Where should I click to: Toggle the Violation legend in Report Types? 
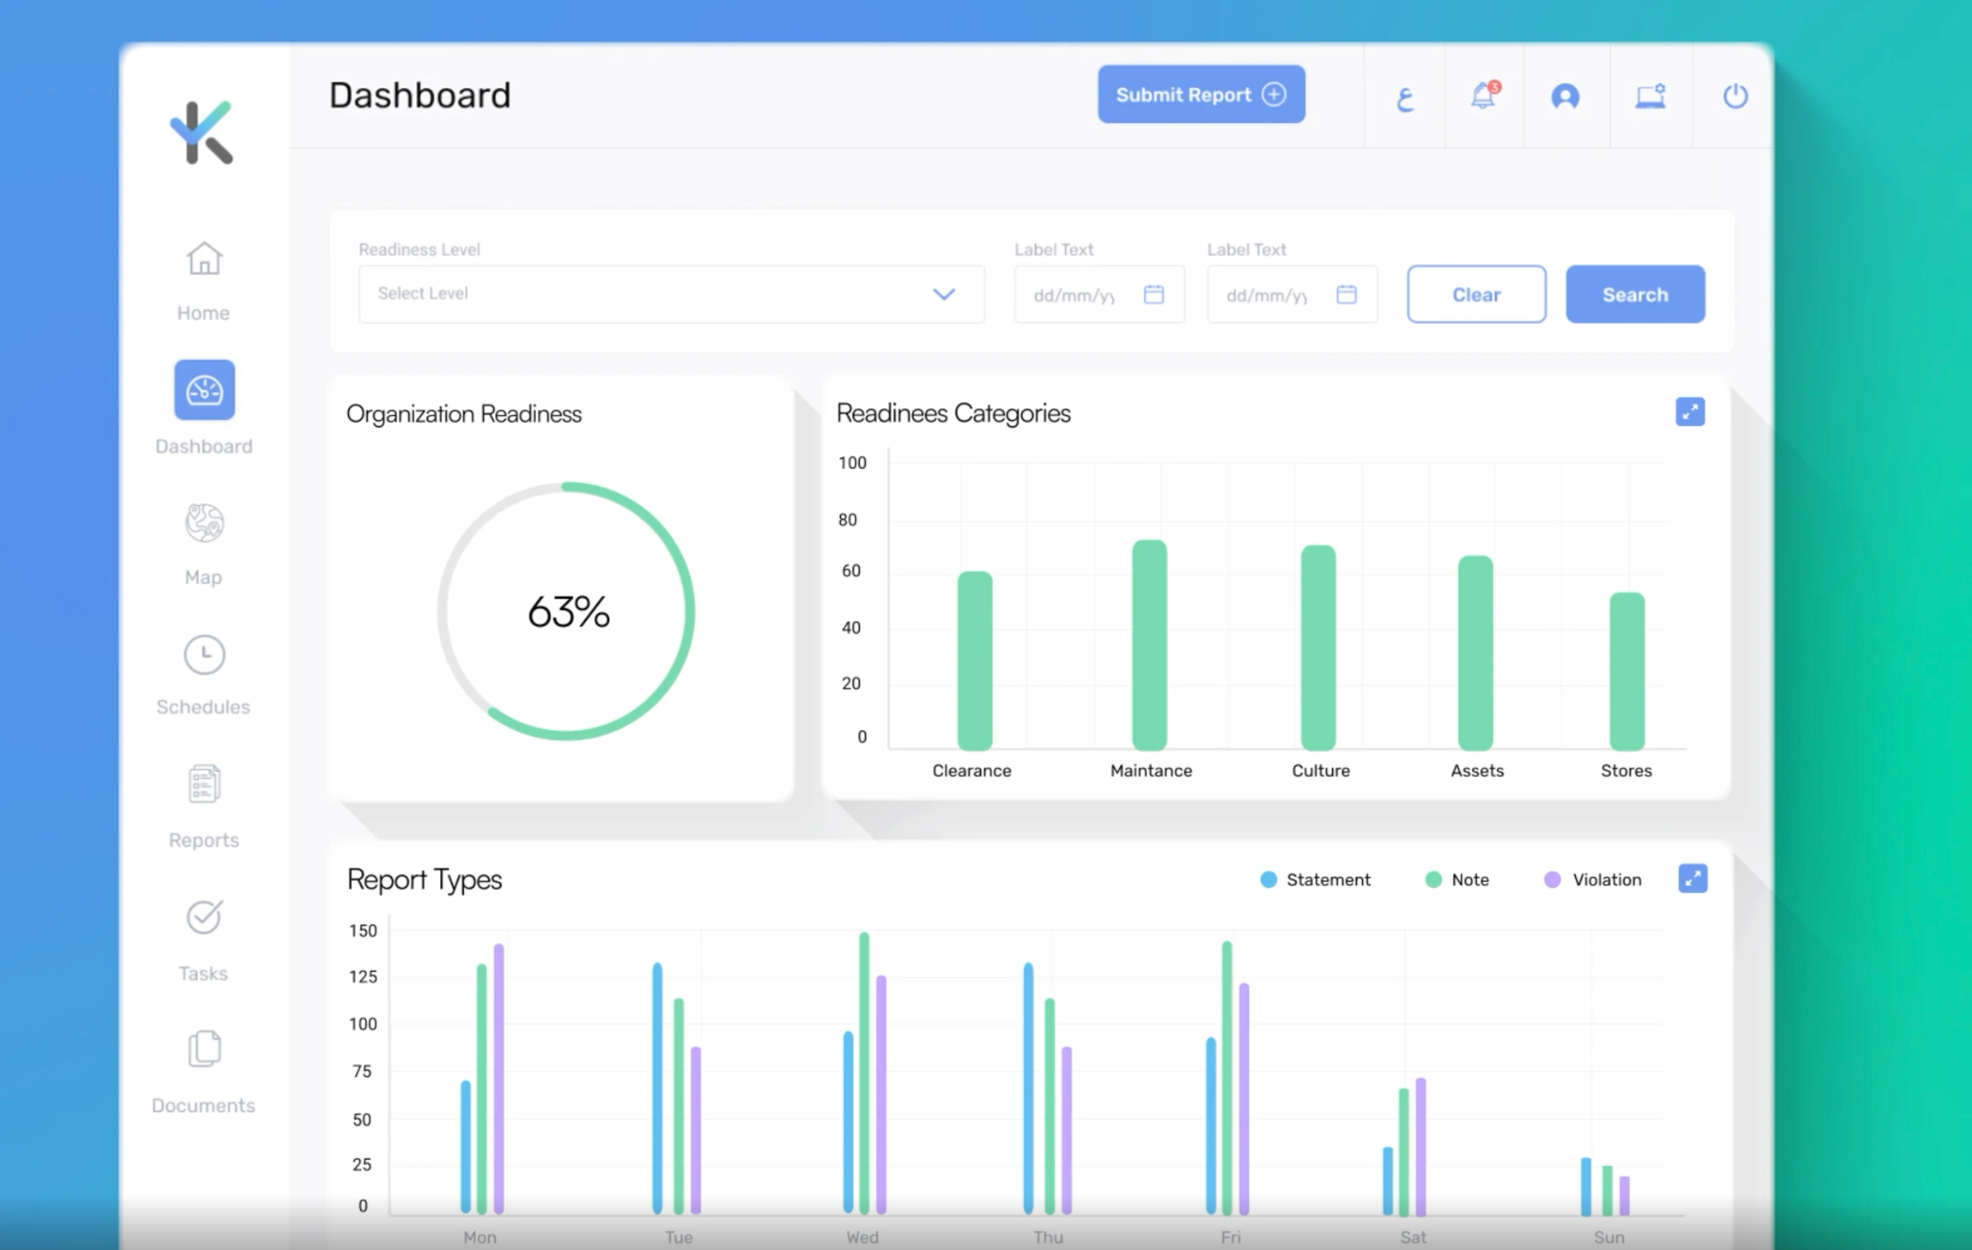pos(1590,879)
